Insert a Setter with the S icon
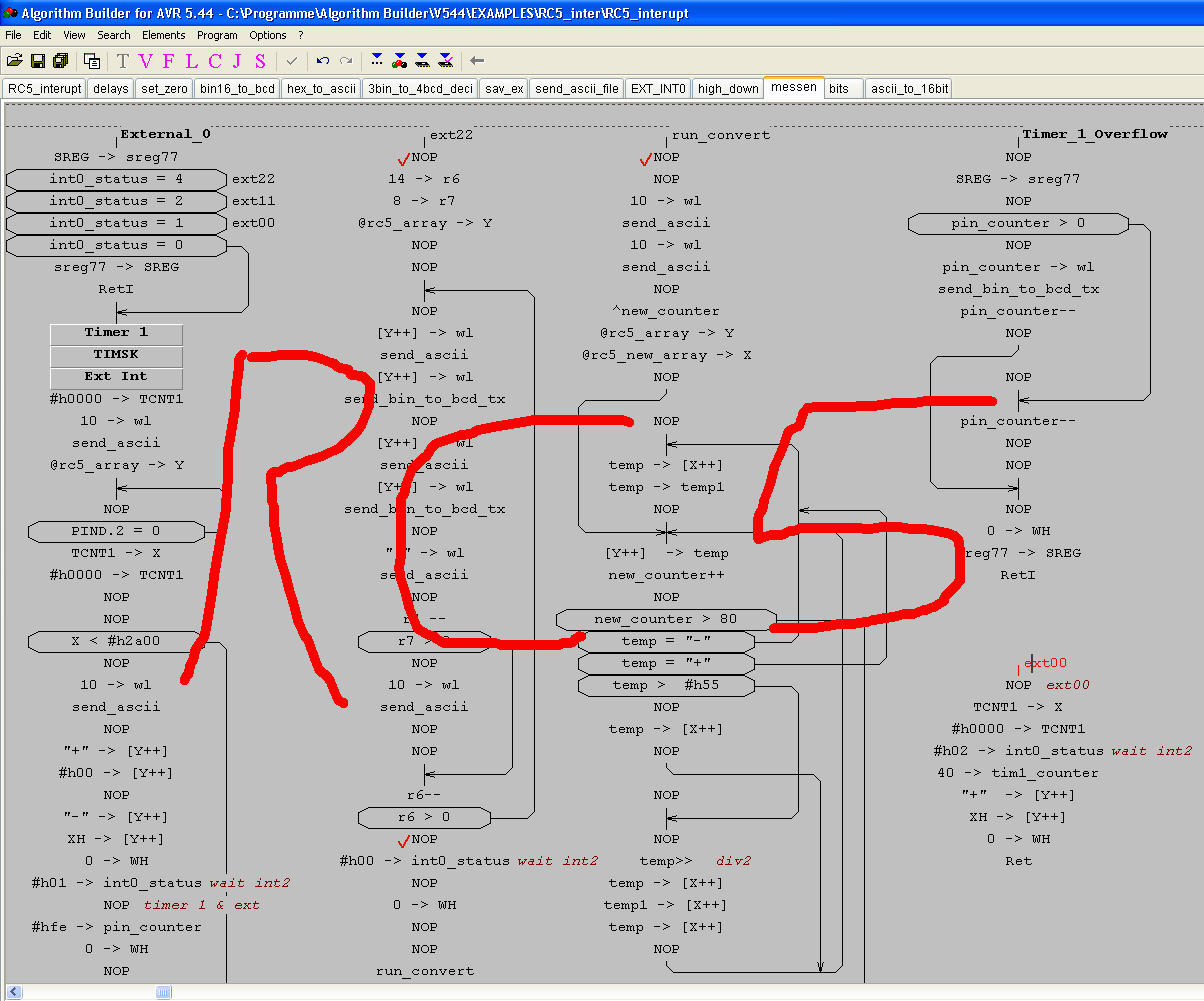Viewport: 1204px width, 1001px height. [260, 61]
